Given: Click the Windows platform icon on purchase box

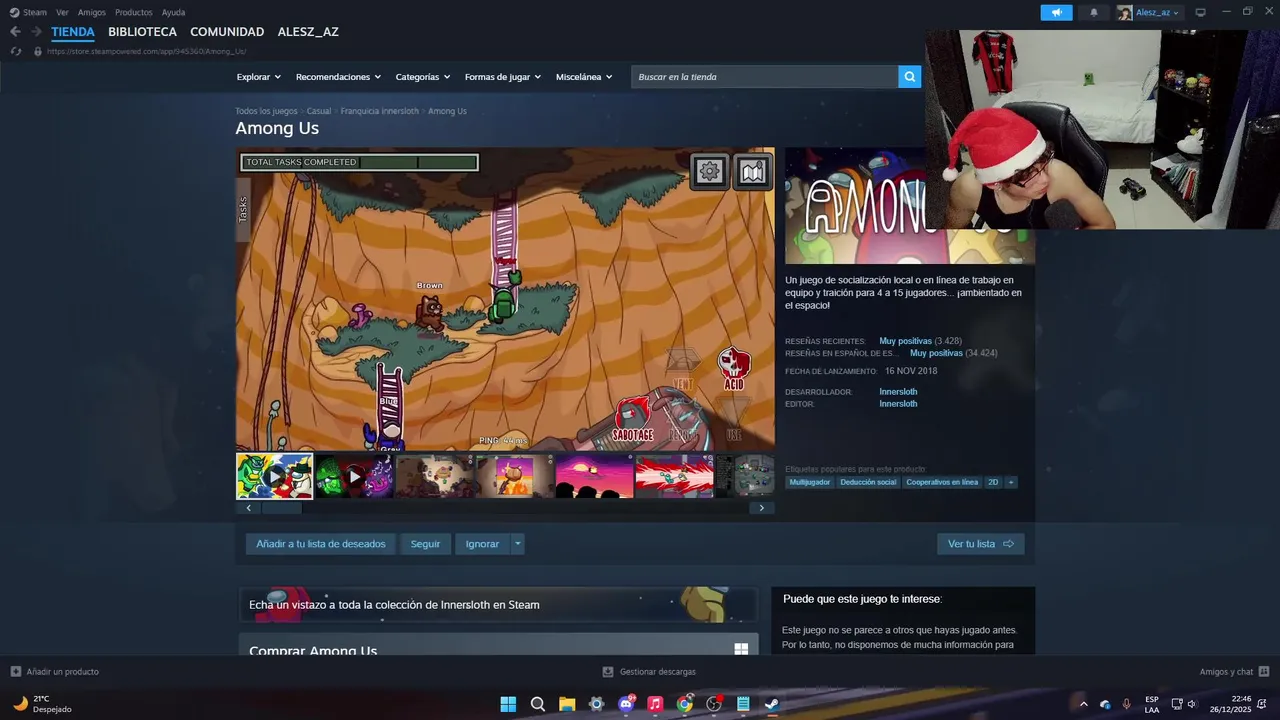Looking at the screenshot, I should 741,649.
